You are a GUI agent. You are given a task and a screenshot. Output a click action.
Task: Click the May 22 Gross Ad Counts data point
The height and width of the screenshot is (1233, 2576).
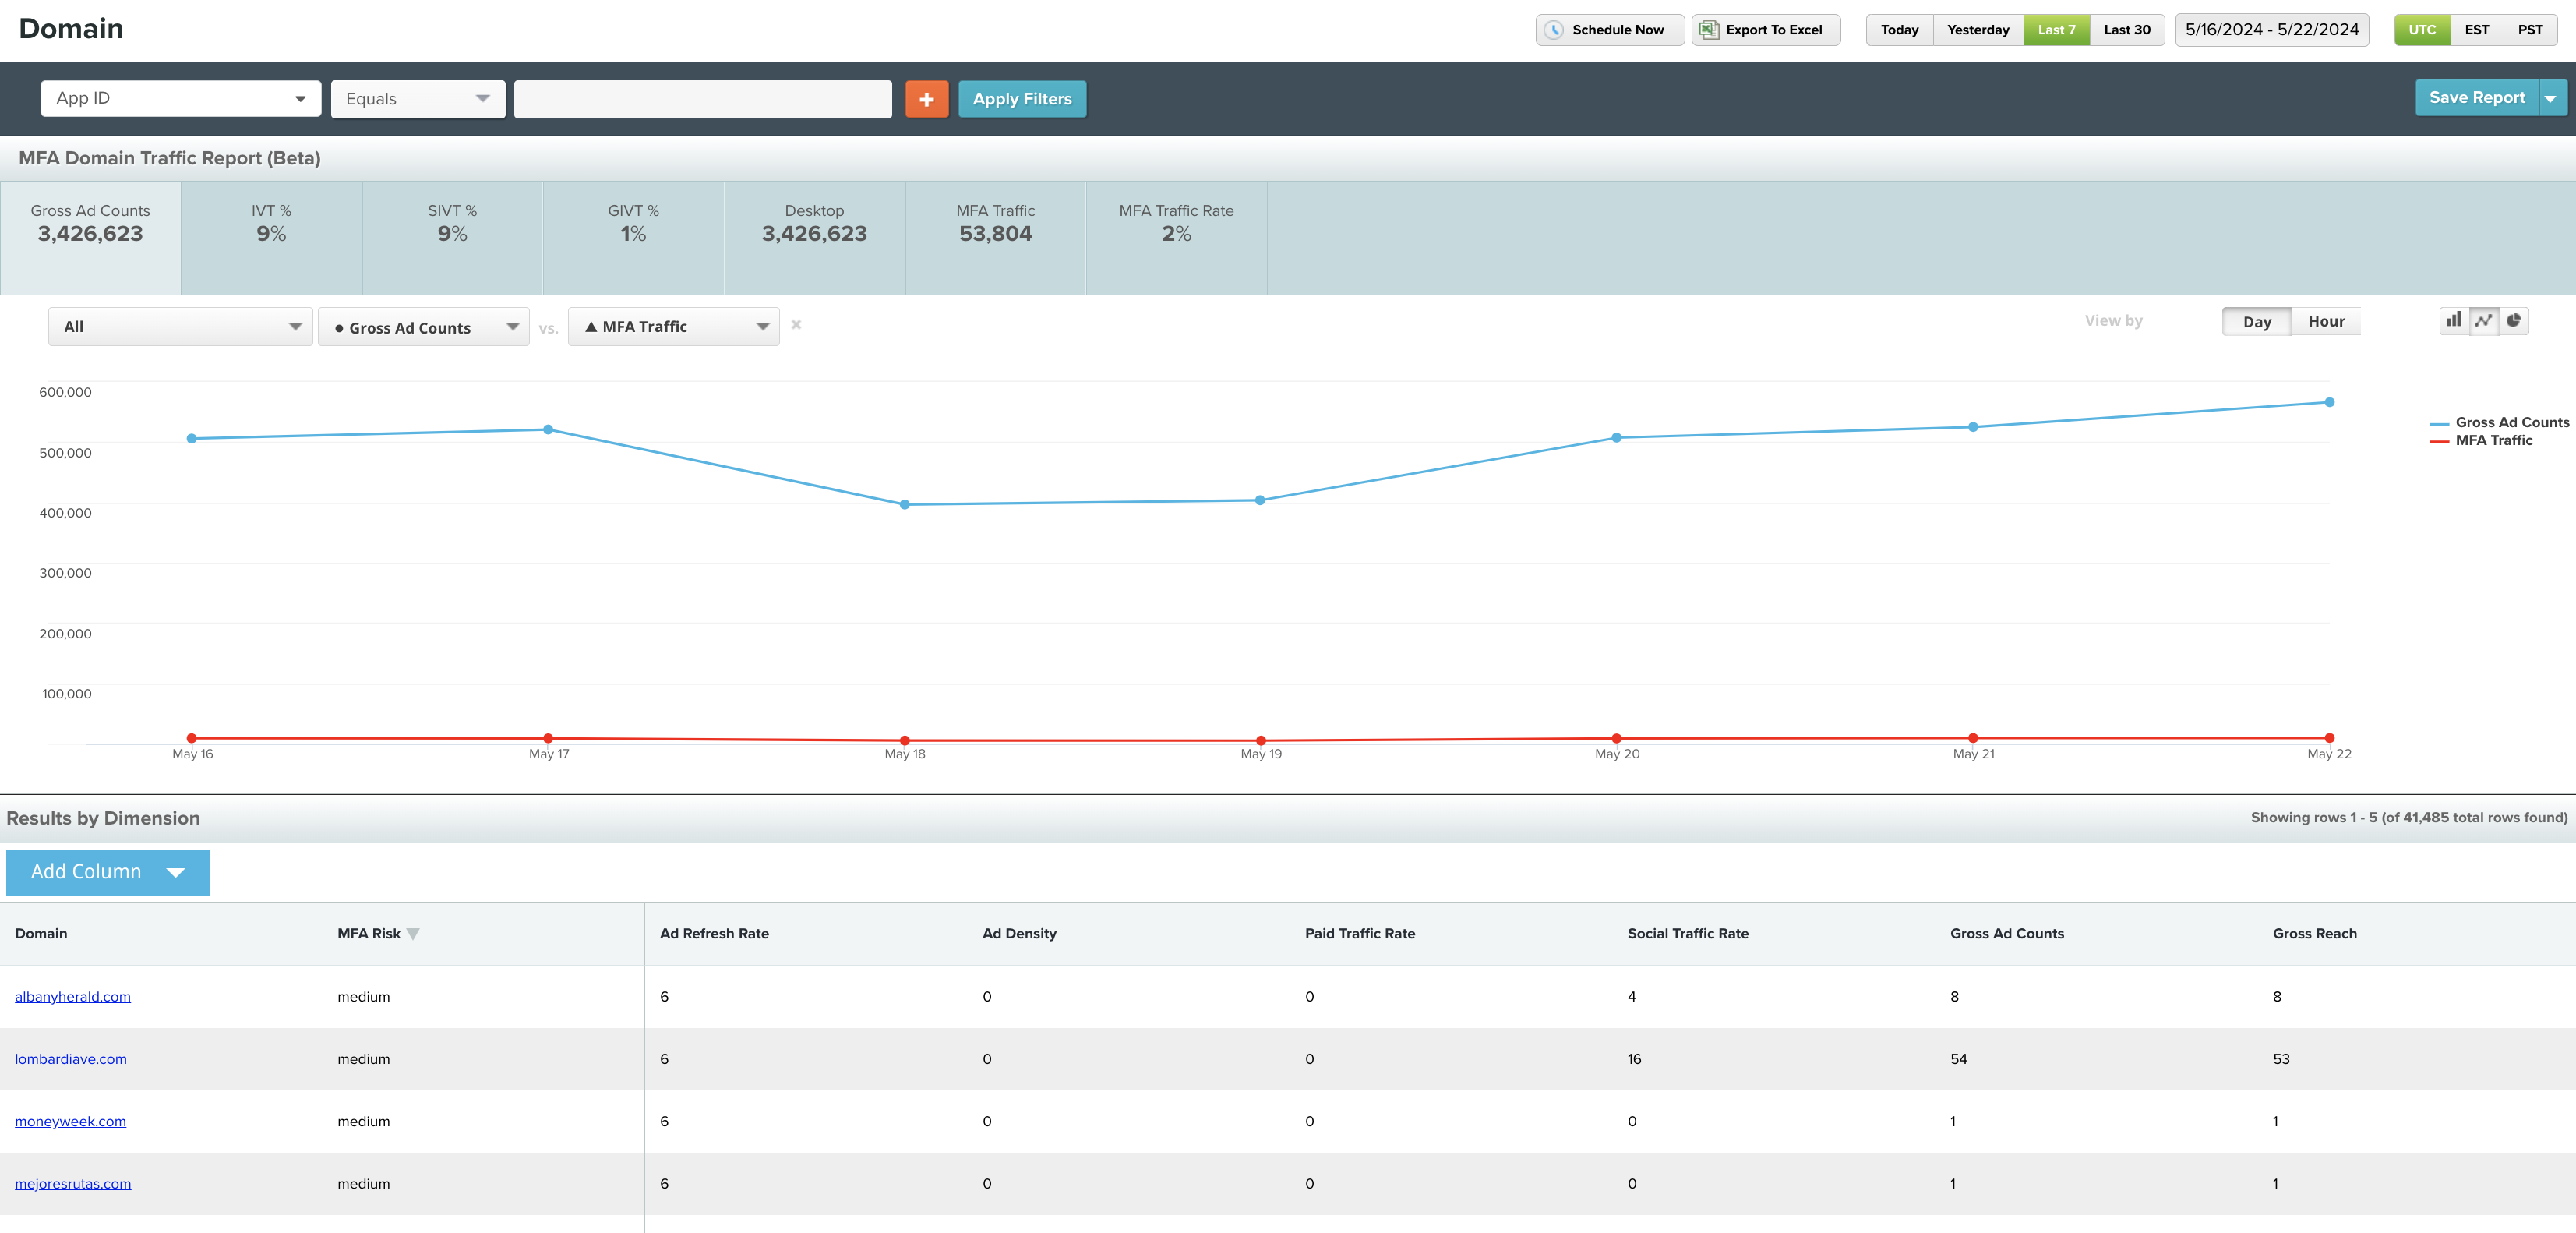click(2330, 402)
